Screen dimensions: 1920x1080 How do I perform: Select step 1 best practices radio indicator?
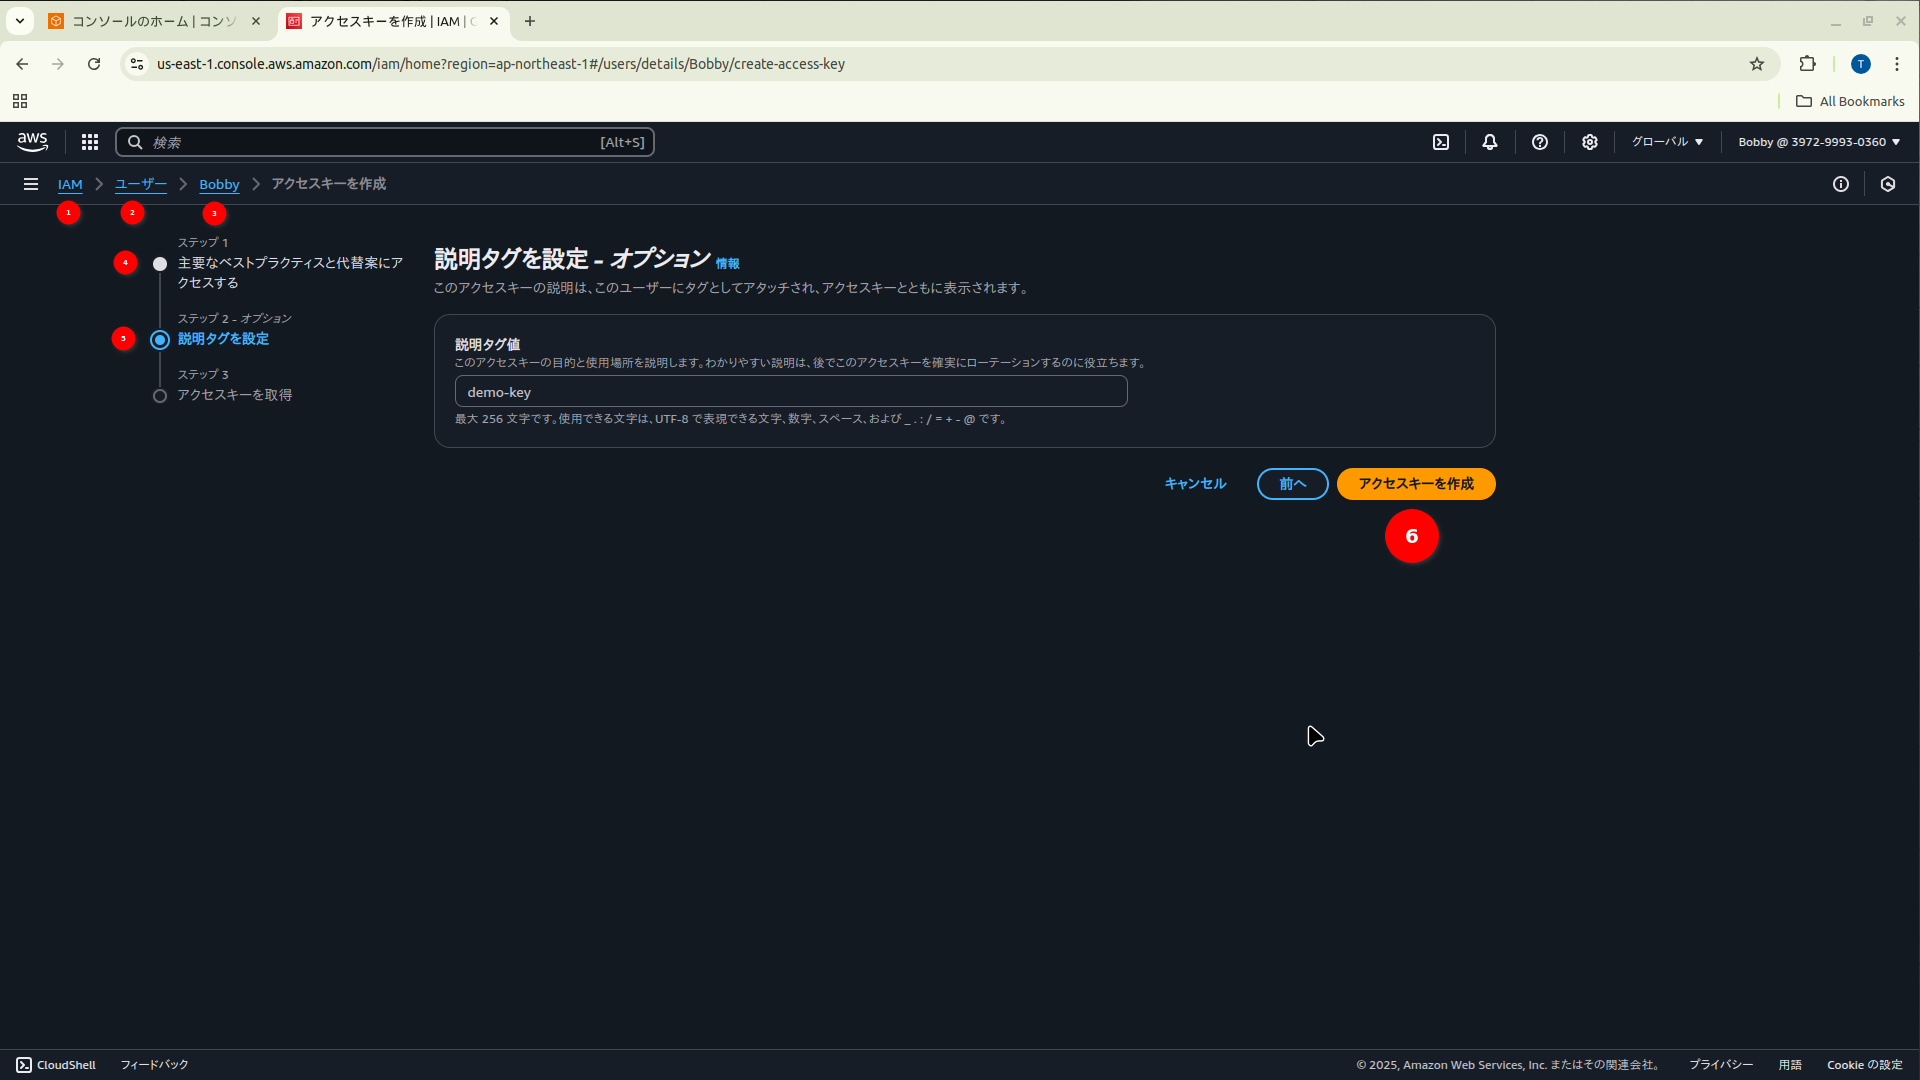(160, 264)
